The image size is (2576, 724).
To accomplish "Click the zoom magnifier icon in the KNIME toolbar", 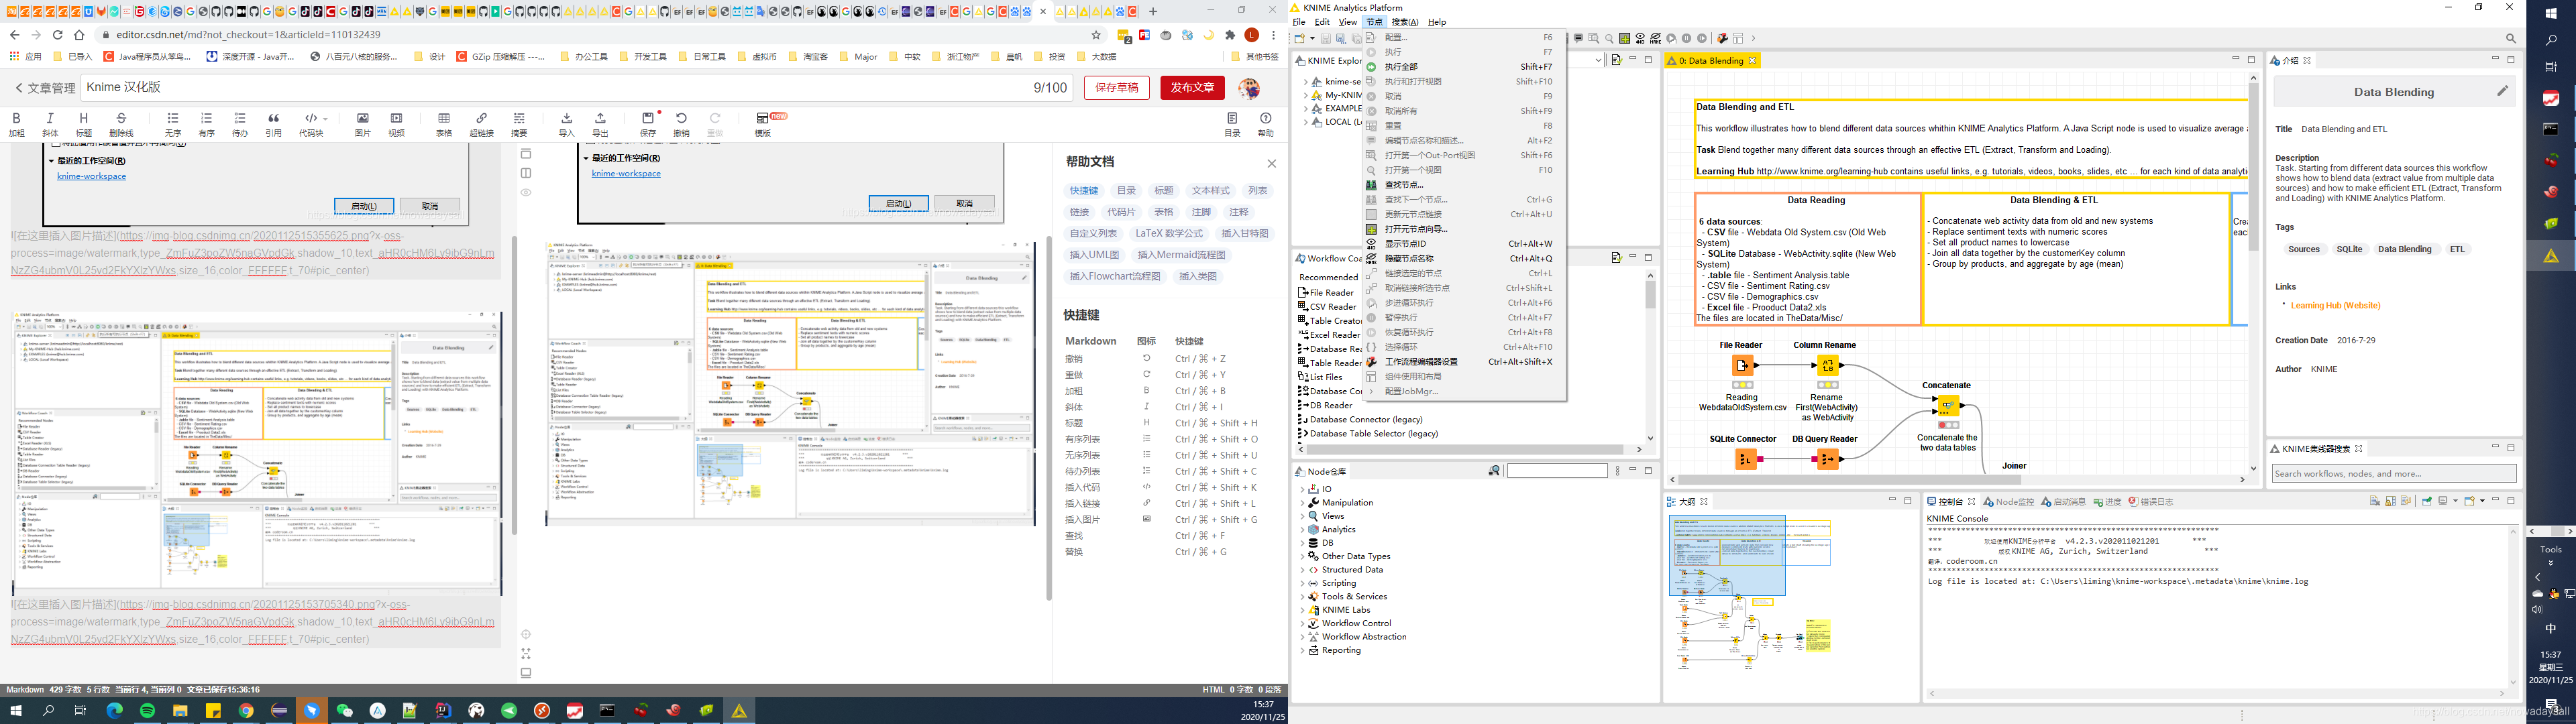I will pos(1609,38).
